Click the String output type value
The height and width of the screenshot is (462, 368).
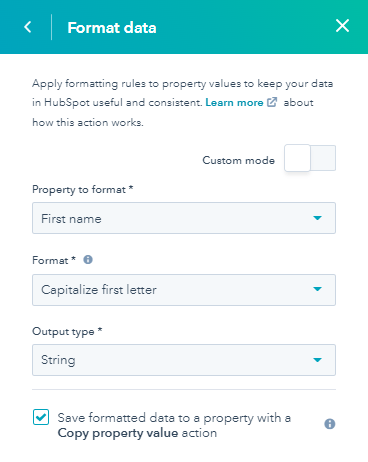coord(58,360)
